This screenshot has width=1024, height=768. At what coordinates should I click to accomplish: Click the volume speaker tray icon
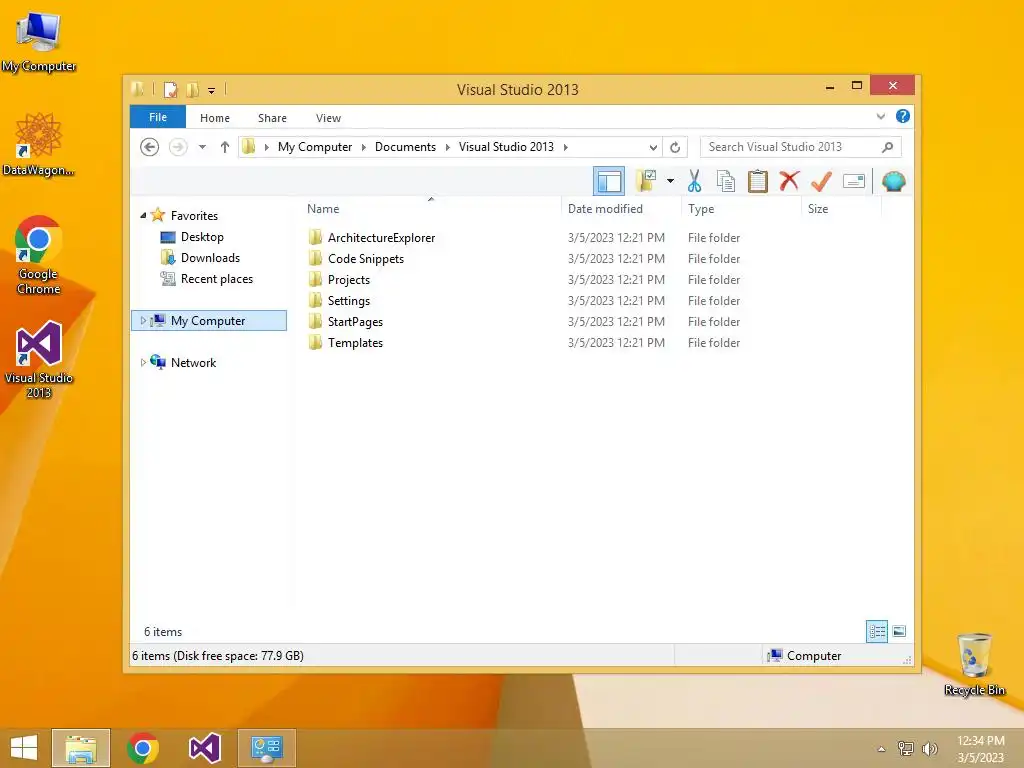(929, 748)
